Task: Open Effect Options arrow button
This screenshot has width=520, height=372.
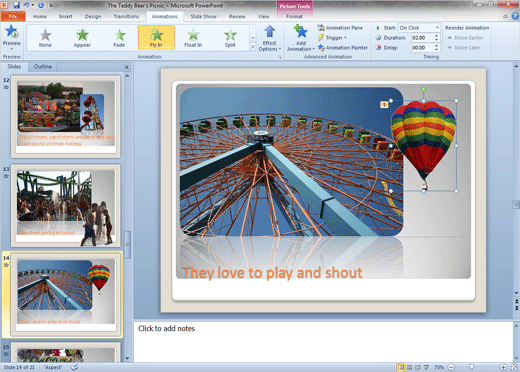Action: click(x=270, y=38)
